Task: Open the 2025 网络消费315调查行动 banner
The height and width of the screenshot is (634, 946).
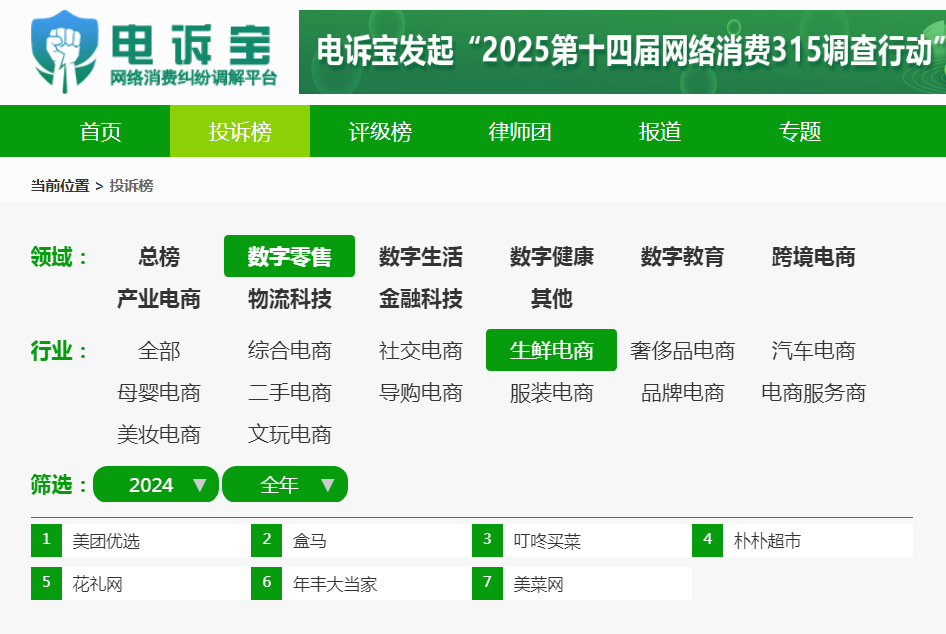Action: pyautogui.click(x=621, y=52)
